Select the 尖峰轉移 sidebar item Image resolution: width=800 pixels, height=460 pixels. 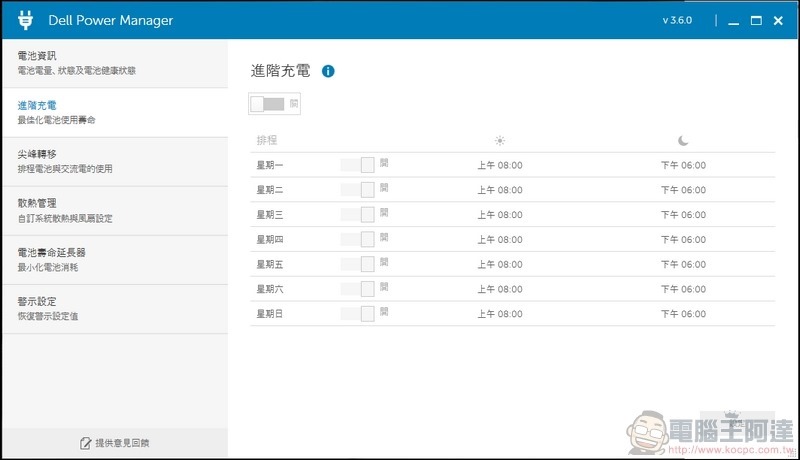[115, 162]
